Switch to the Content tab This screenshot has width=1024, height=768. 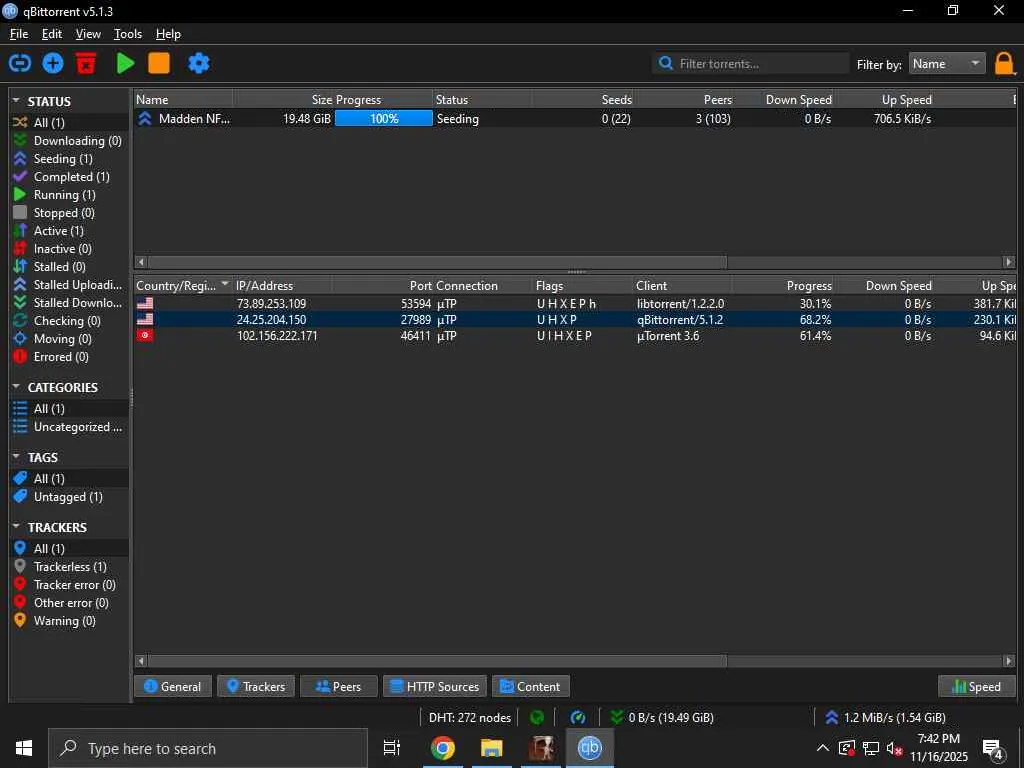(530, 686)
